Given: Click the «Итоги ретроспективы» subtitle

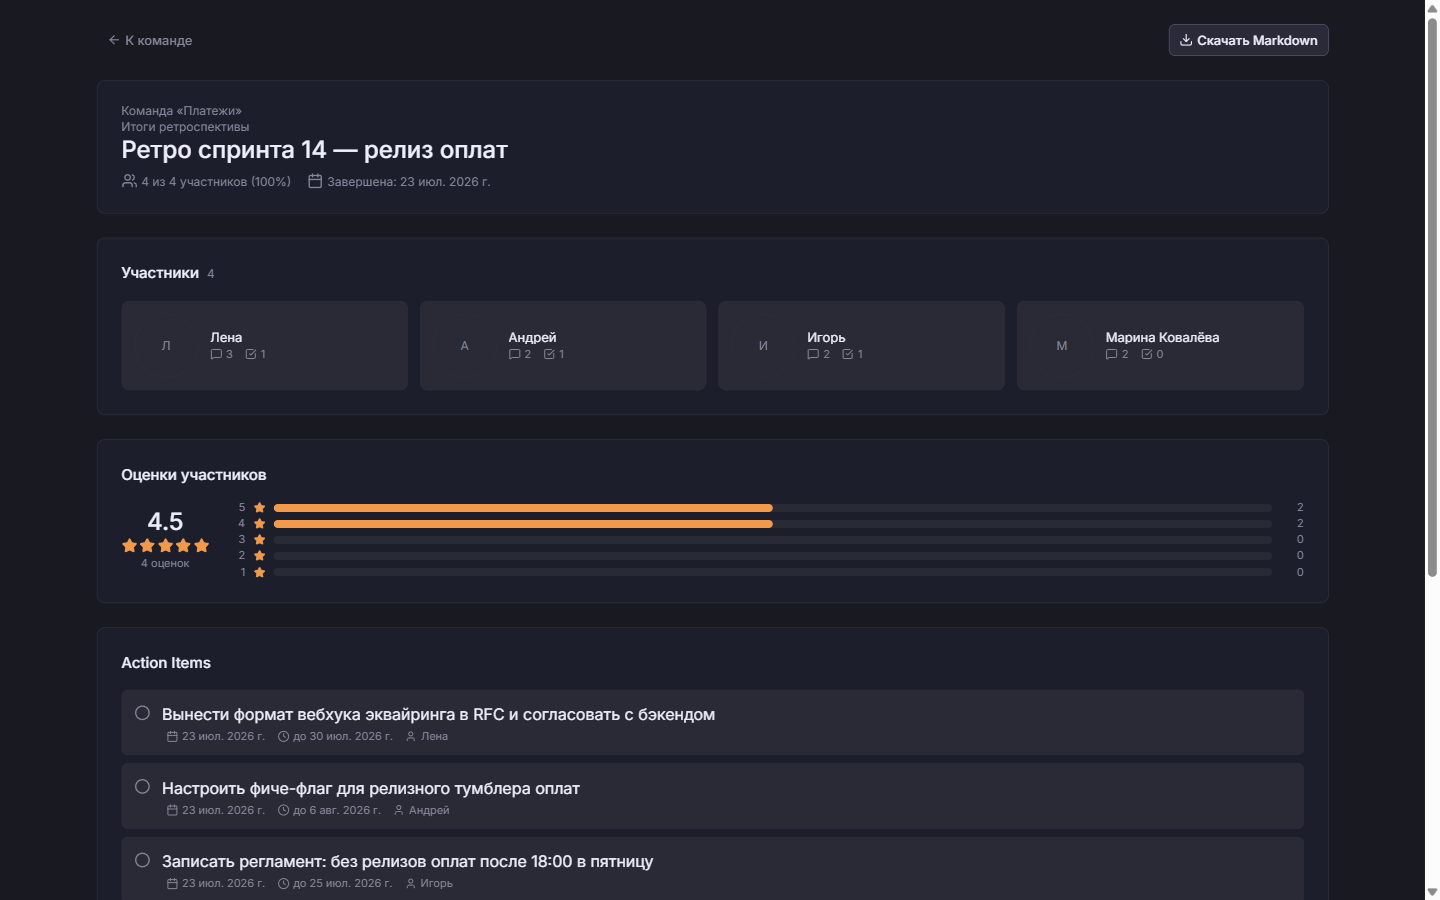Looking at the screenshot, I should 185,127.
